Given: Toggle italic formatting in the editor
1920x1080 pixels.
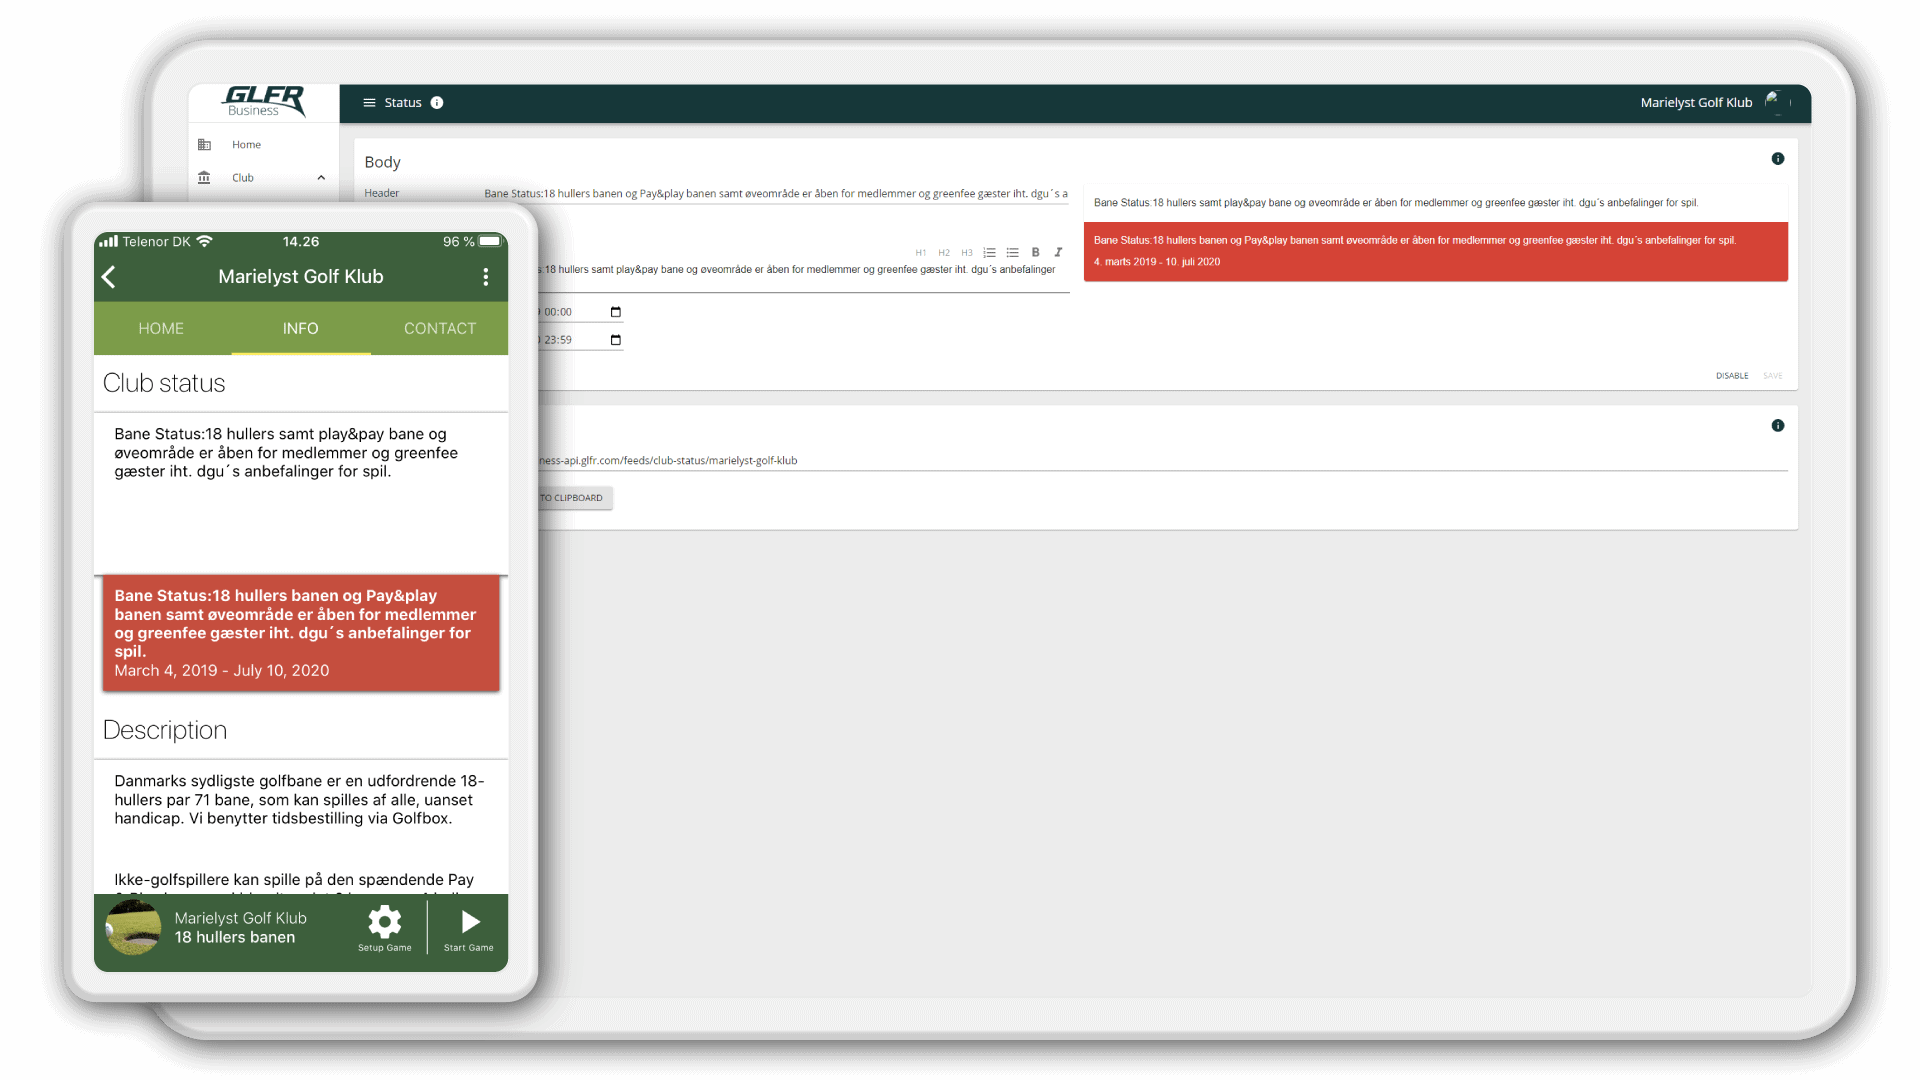Looking at the screenshot, I should pos(1058,253).
